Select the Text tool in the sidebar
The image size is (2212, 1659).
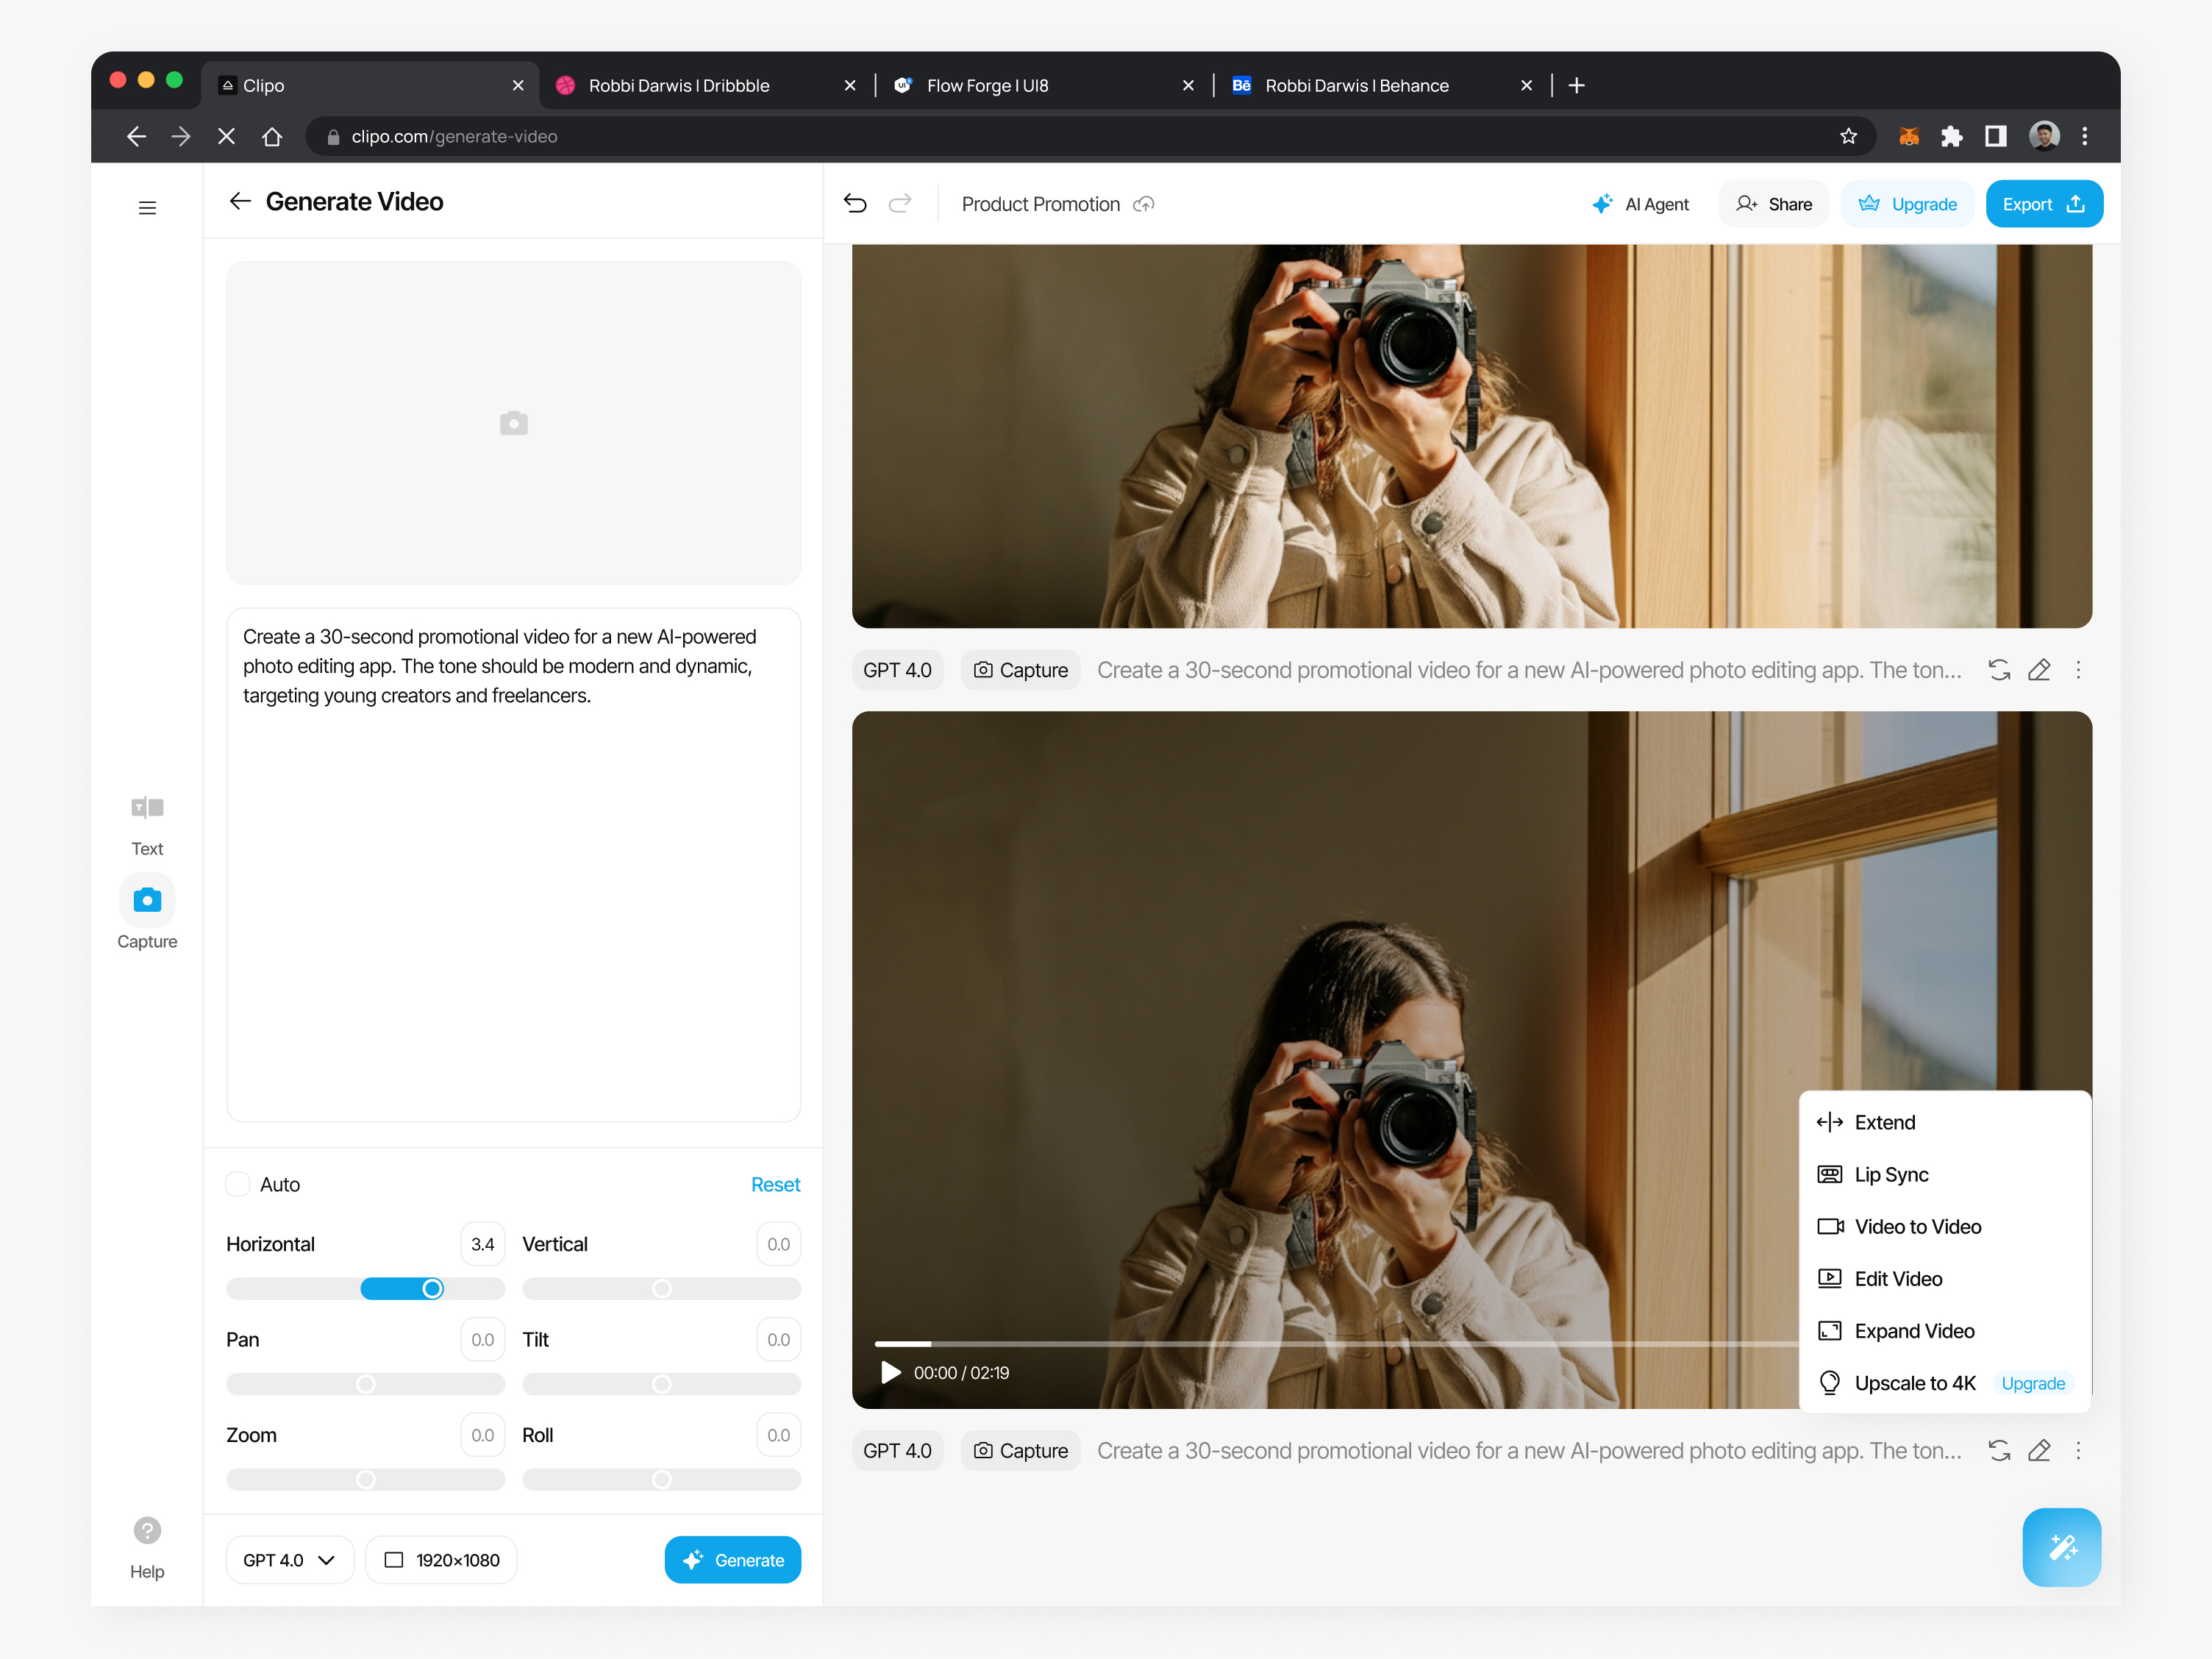click(x=147, y=822)
